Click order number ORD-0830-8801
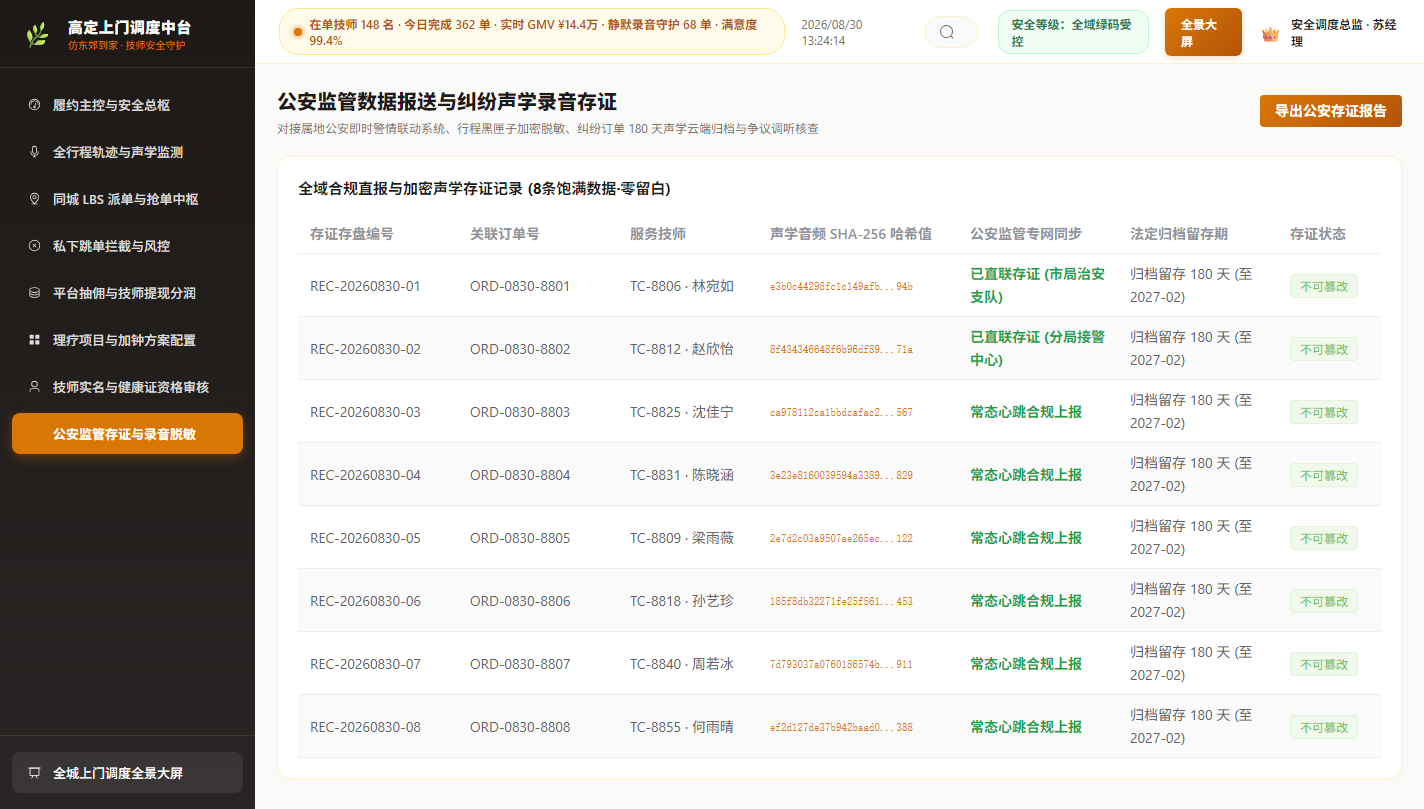 520,286
